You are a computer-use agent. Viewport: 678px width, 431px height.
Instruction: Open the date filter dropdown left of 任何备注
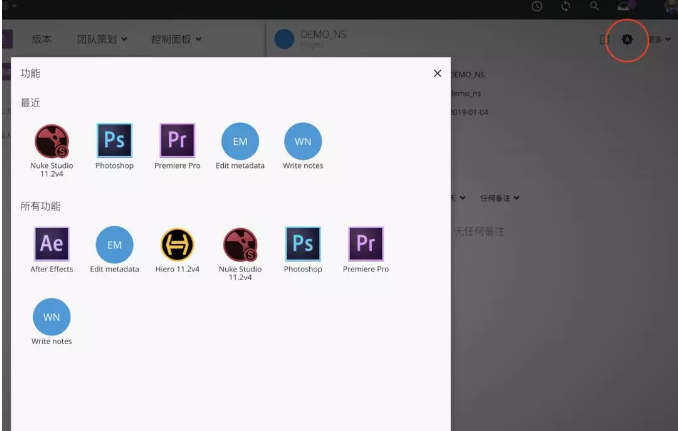[458, 198]
